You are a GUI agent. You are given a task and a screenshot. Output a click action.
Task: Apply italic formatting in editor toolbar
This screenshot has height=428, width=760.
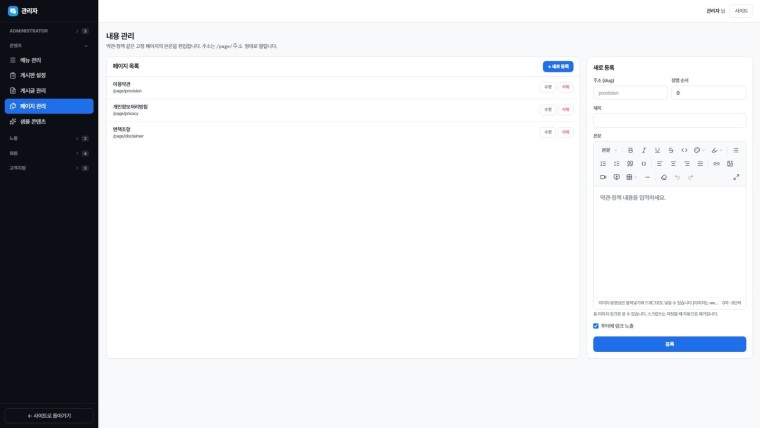point(644,150)
